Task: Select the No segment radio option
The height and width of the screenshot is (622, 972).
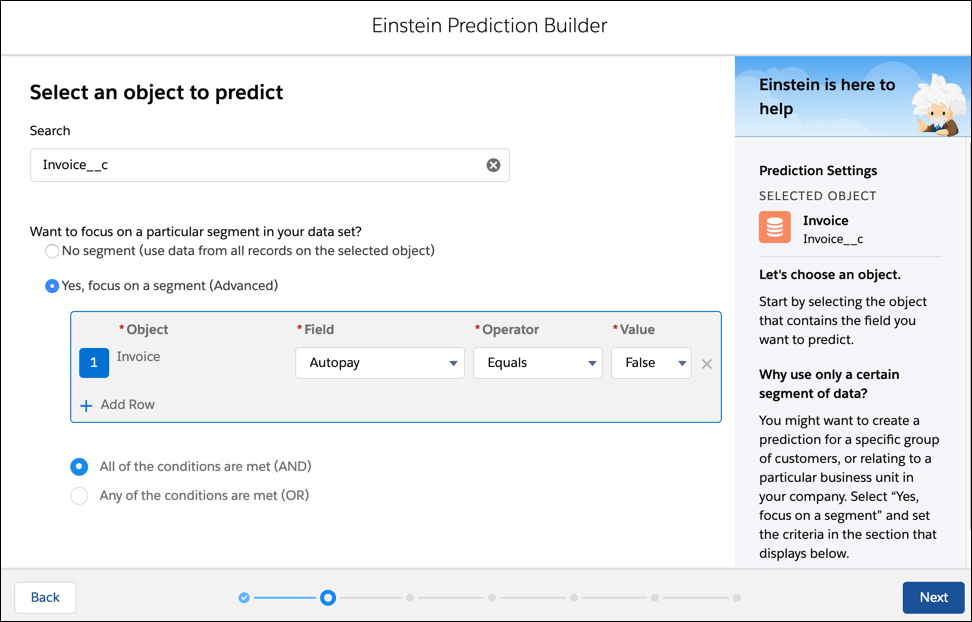Action: [x=52, y=251]
